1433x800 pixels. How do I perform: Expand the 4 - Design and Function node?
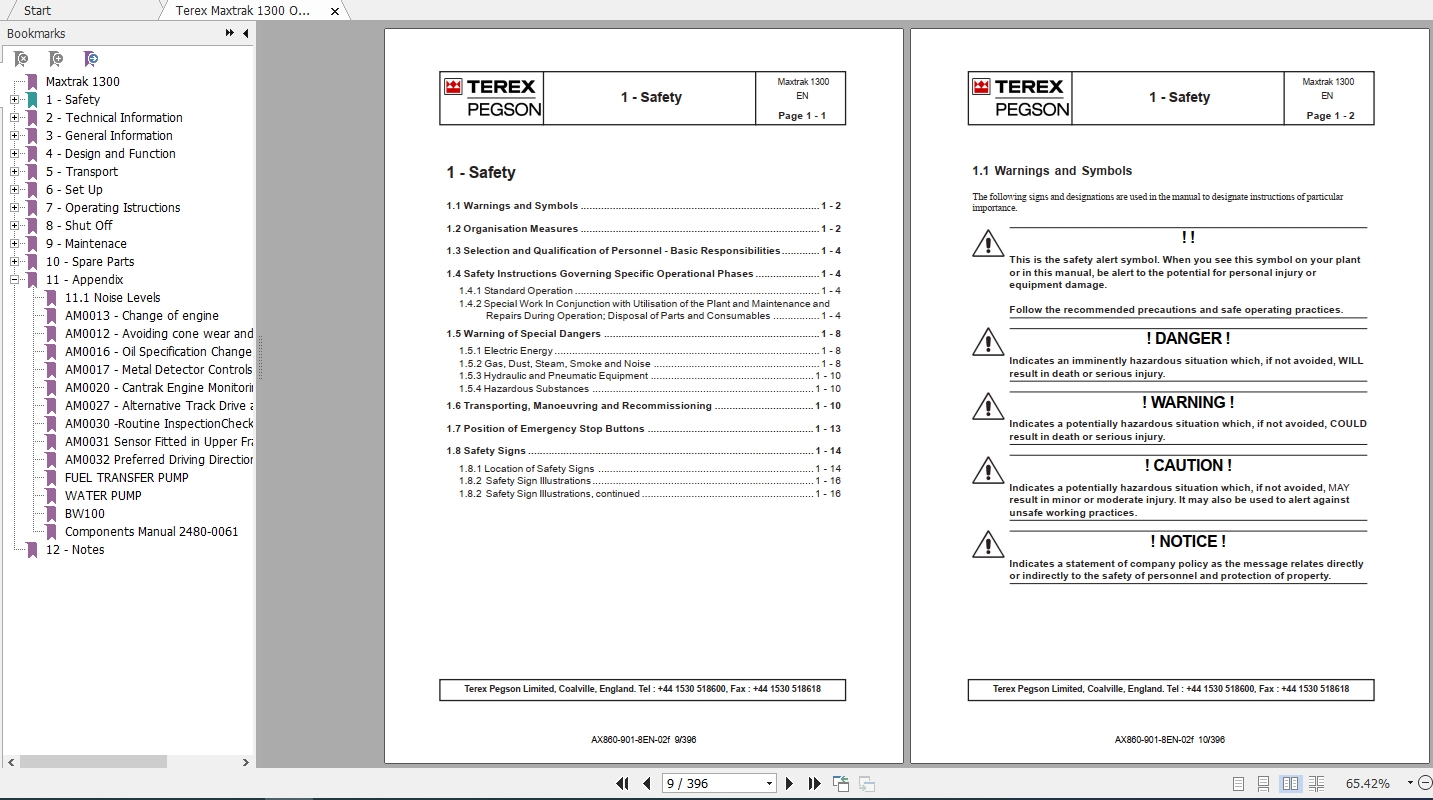(14, 154)
